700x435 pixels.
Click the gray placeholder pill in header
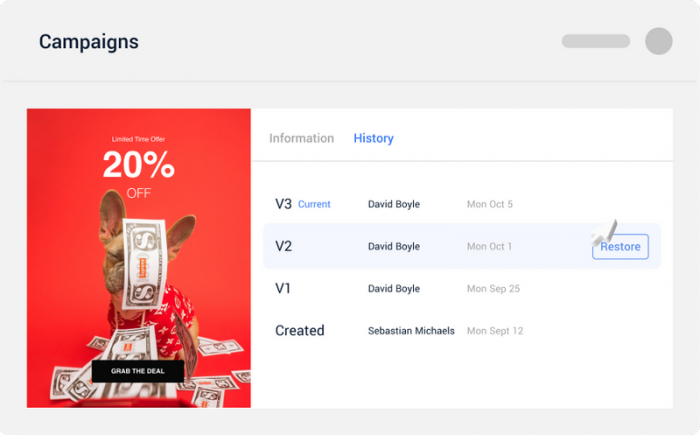click(x=596, y=41)
